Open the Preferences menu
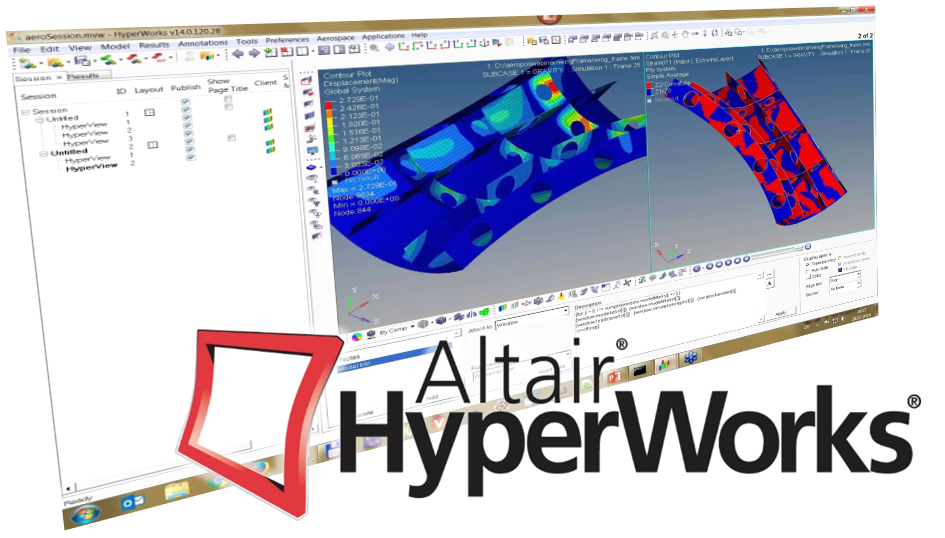Viewport: 945px width, 538px height. (287, 40)
